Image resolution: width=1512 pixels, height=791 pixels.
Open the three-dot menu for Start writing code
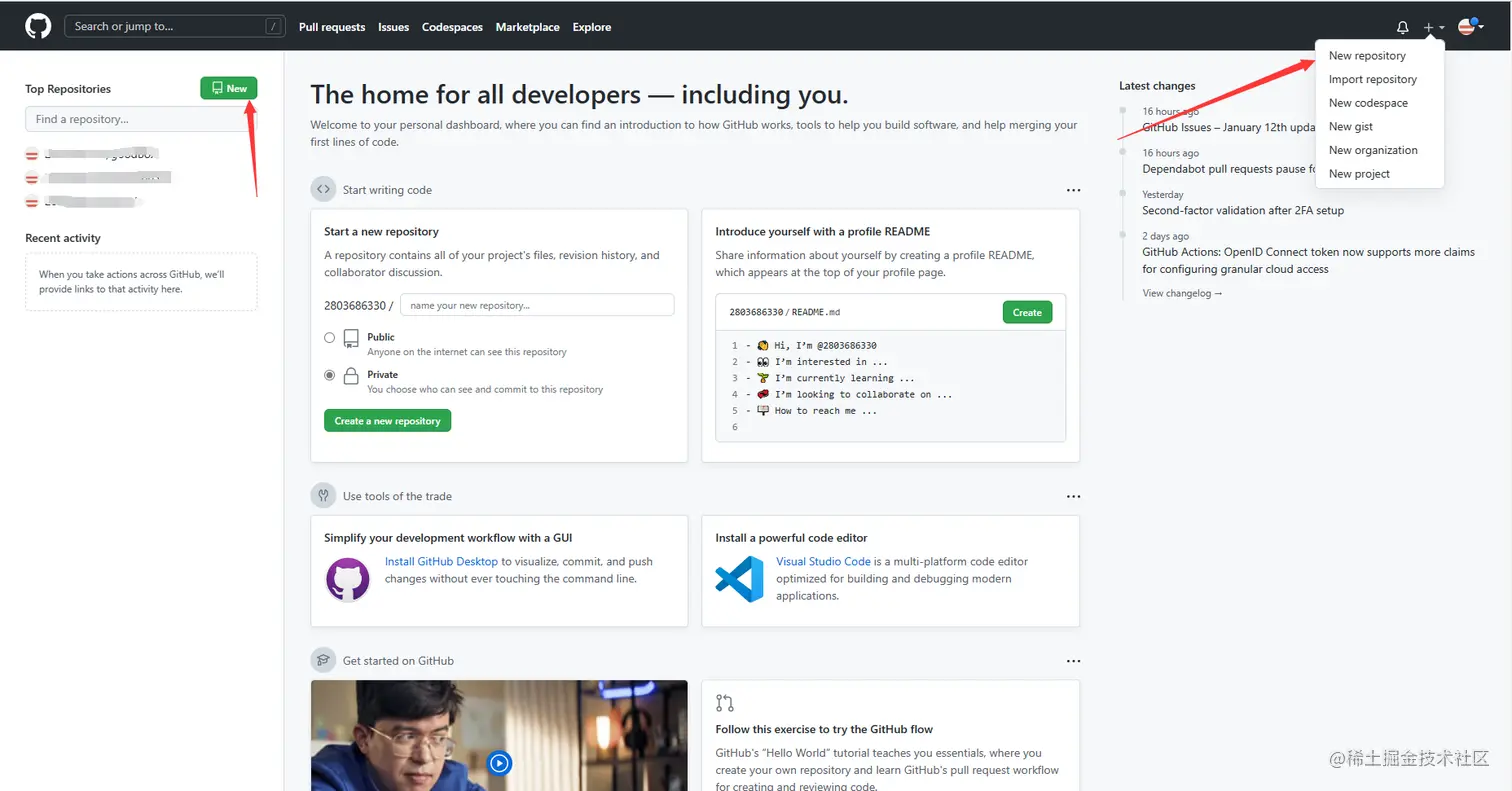click(x=1073, y=190)
